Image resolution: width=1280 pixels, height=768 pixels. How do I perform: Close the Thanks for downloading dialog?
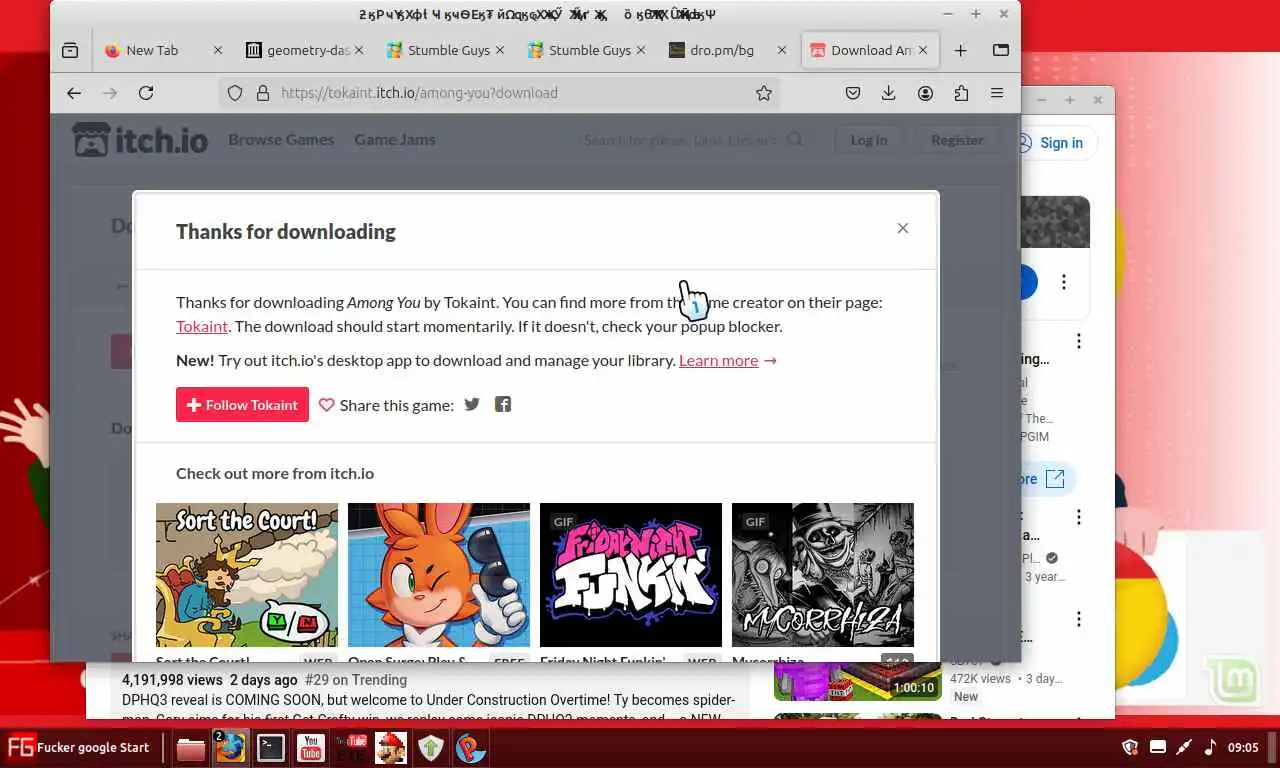902,228
